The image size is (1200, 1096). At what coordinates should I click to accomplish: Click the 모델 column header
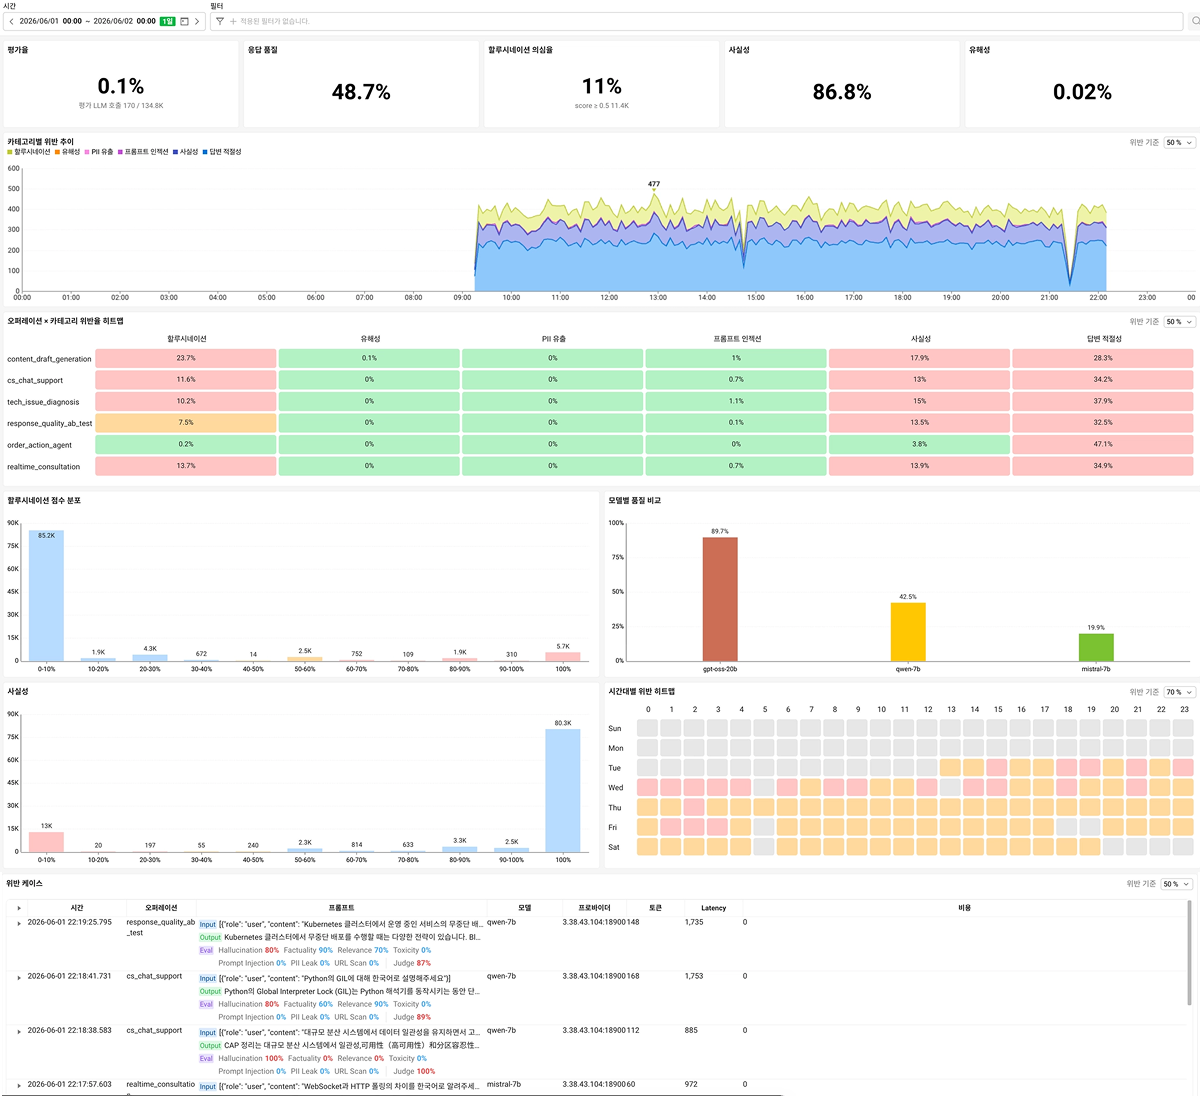click(525, 908)
